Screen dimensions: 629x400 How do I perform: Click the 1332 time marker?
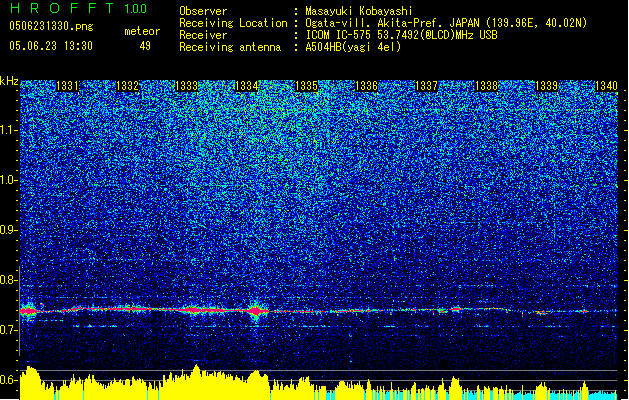click(x=127, y=86)
